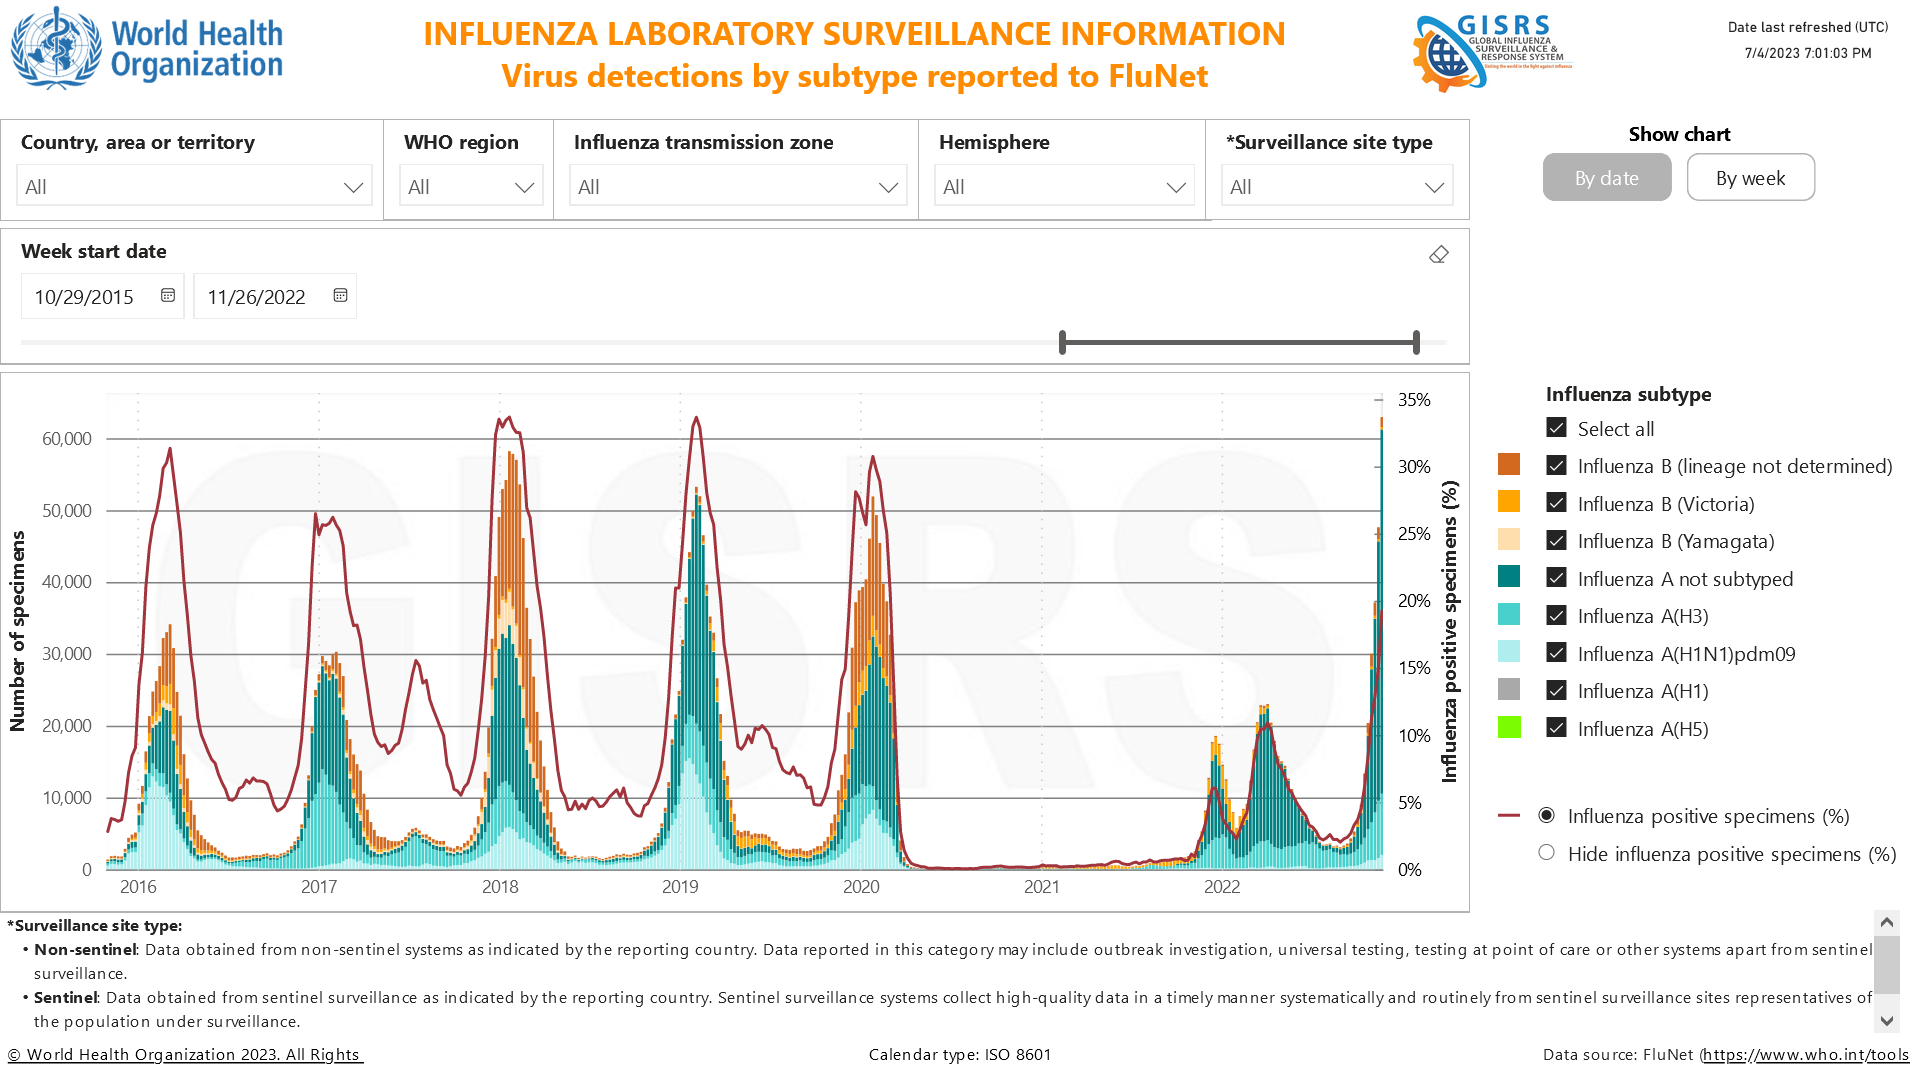This screenshot has height=1086, width=1911.
Task: Click the Influenza A(H5) green swatch
Action: tap(1509, 727)
